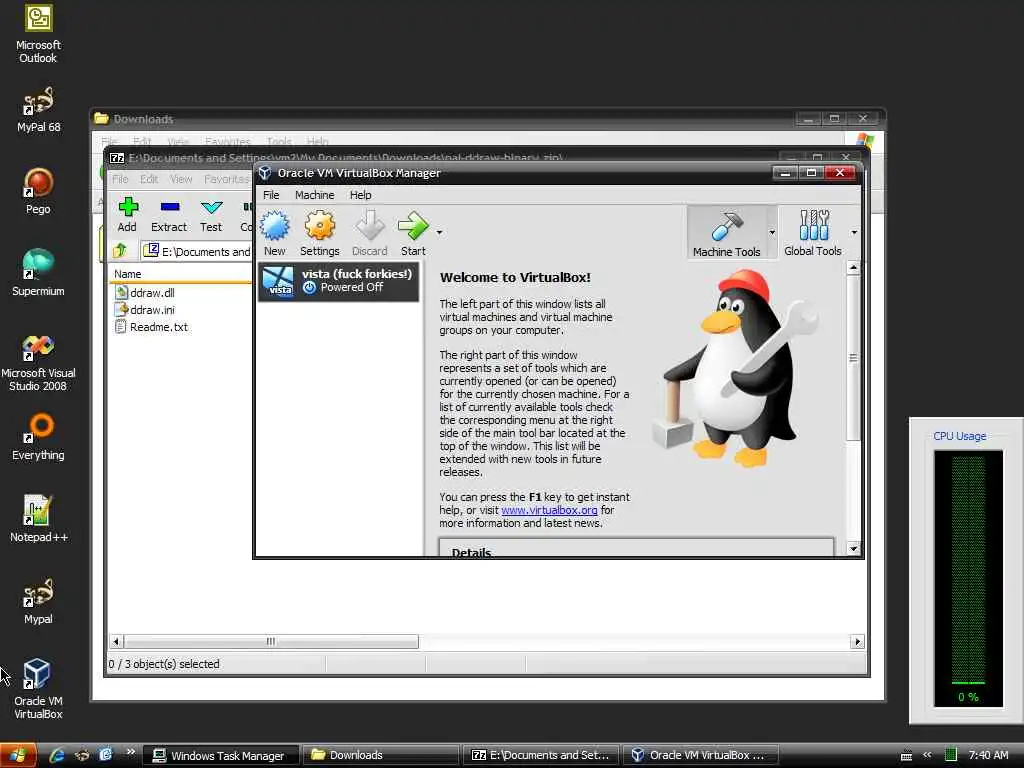Click the 7-Zip horizontal scroll right arrow
This screenshot has width=1024, height=768.
857,641
